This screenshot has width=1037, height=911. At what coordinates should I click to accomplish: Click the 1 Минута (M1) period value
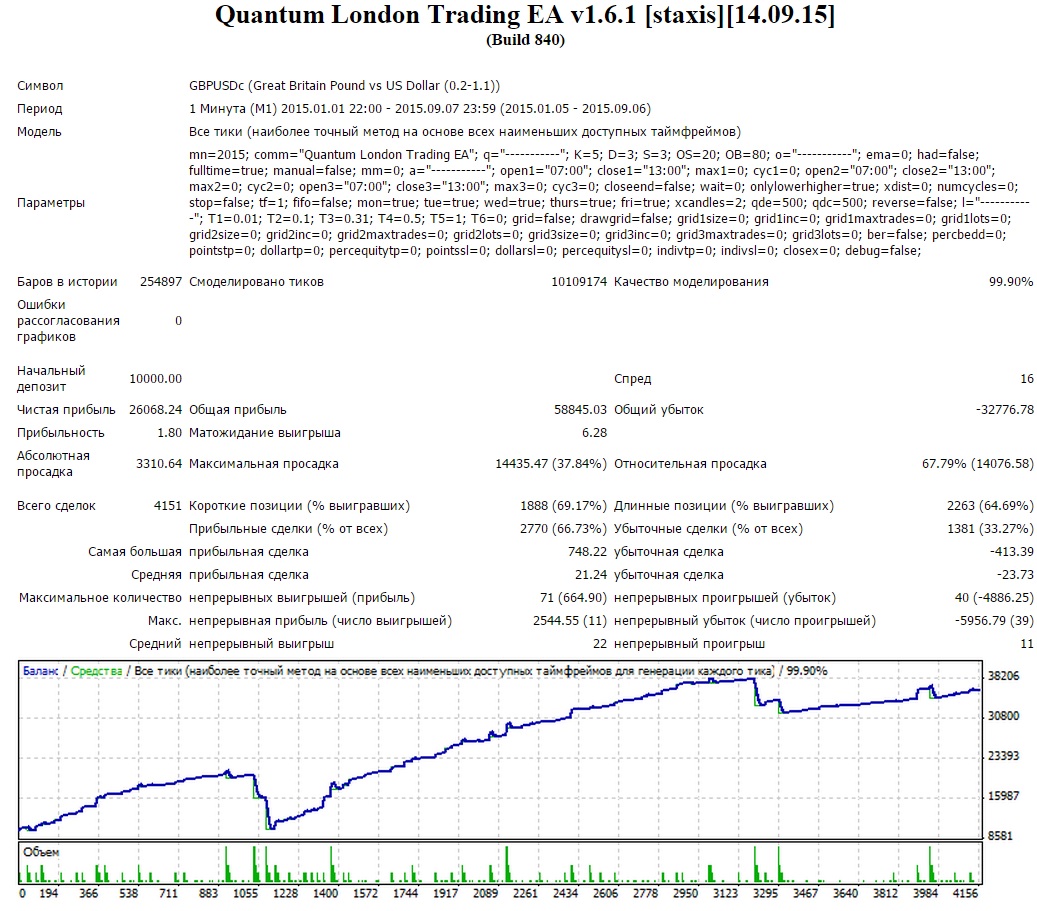click(420, 108)
